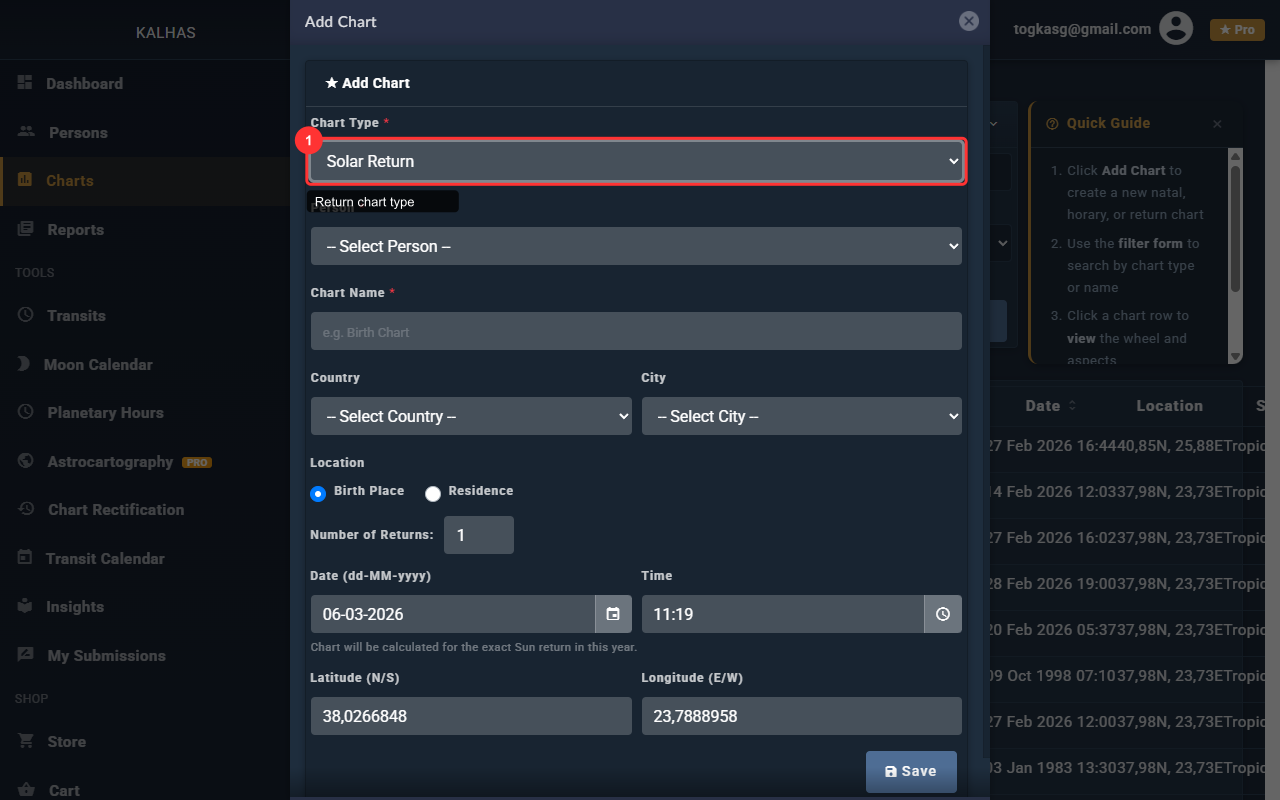Screen dimensions: 1280x800
Task: Click the Quick Guide scrollbar down arrow
Action: (1235, 356)
